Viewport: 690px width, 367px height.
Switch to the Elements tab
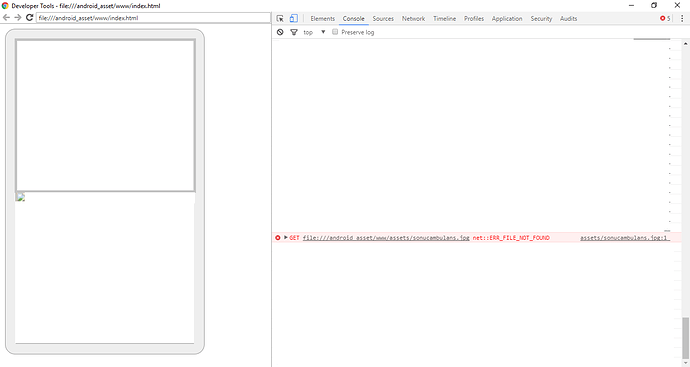(x=323, y=18)
